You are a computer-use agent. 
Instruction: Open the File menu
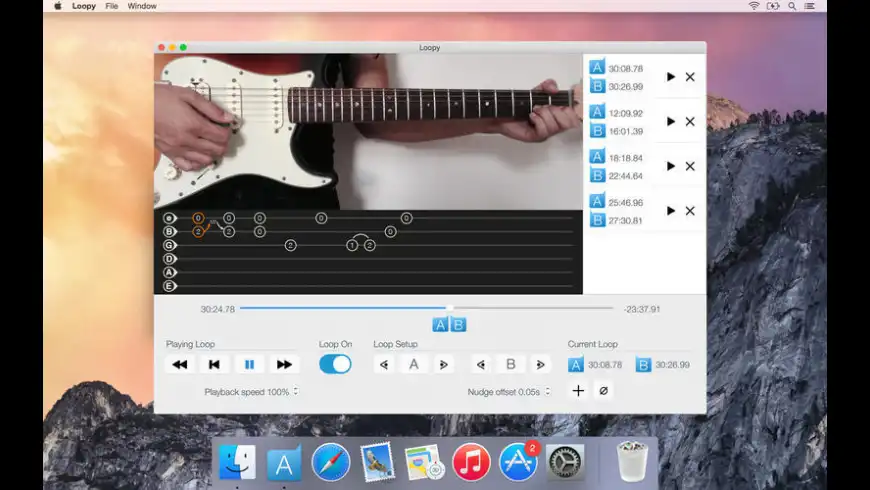pos(111,6)
